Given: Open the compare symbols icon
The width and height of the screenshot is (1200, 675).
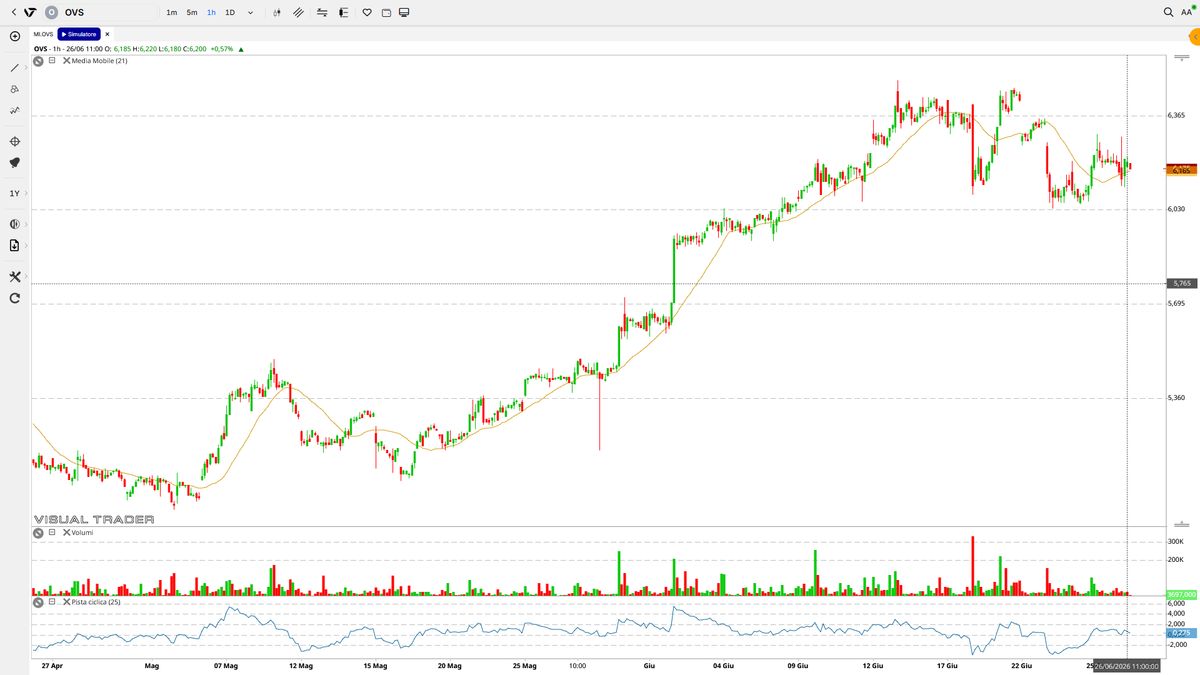Looking at the screenshot, I should pyautogui.click(x=321, y=12).
